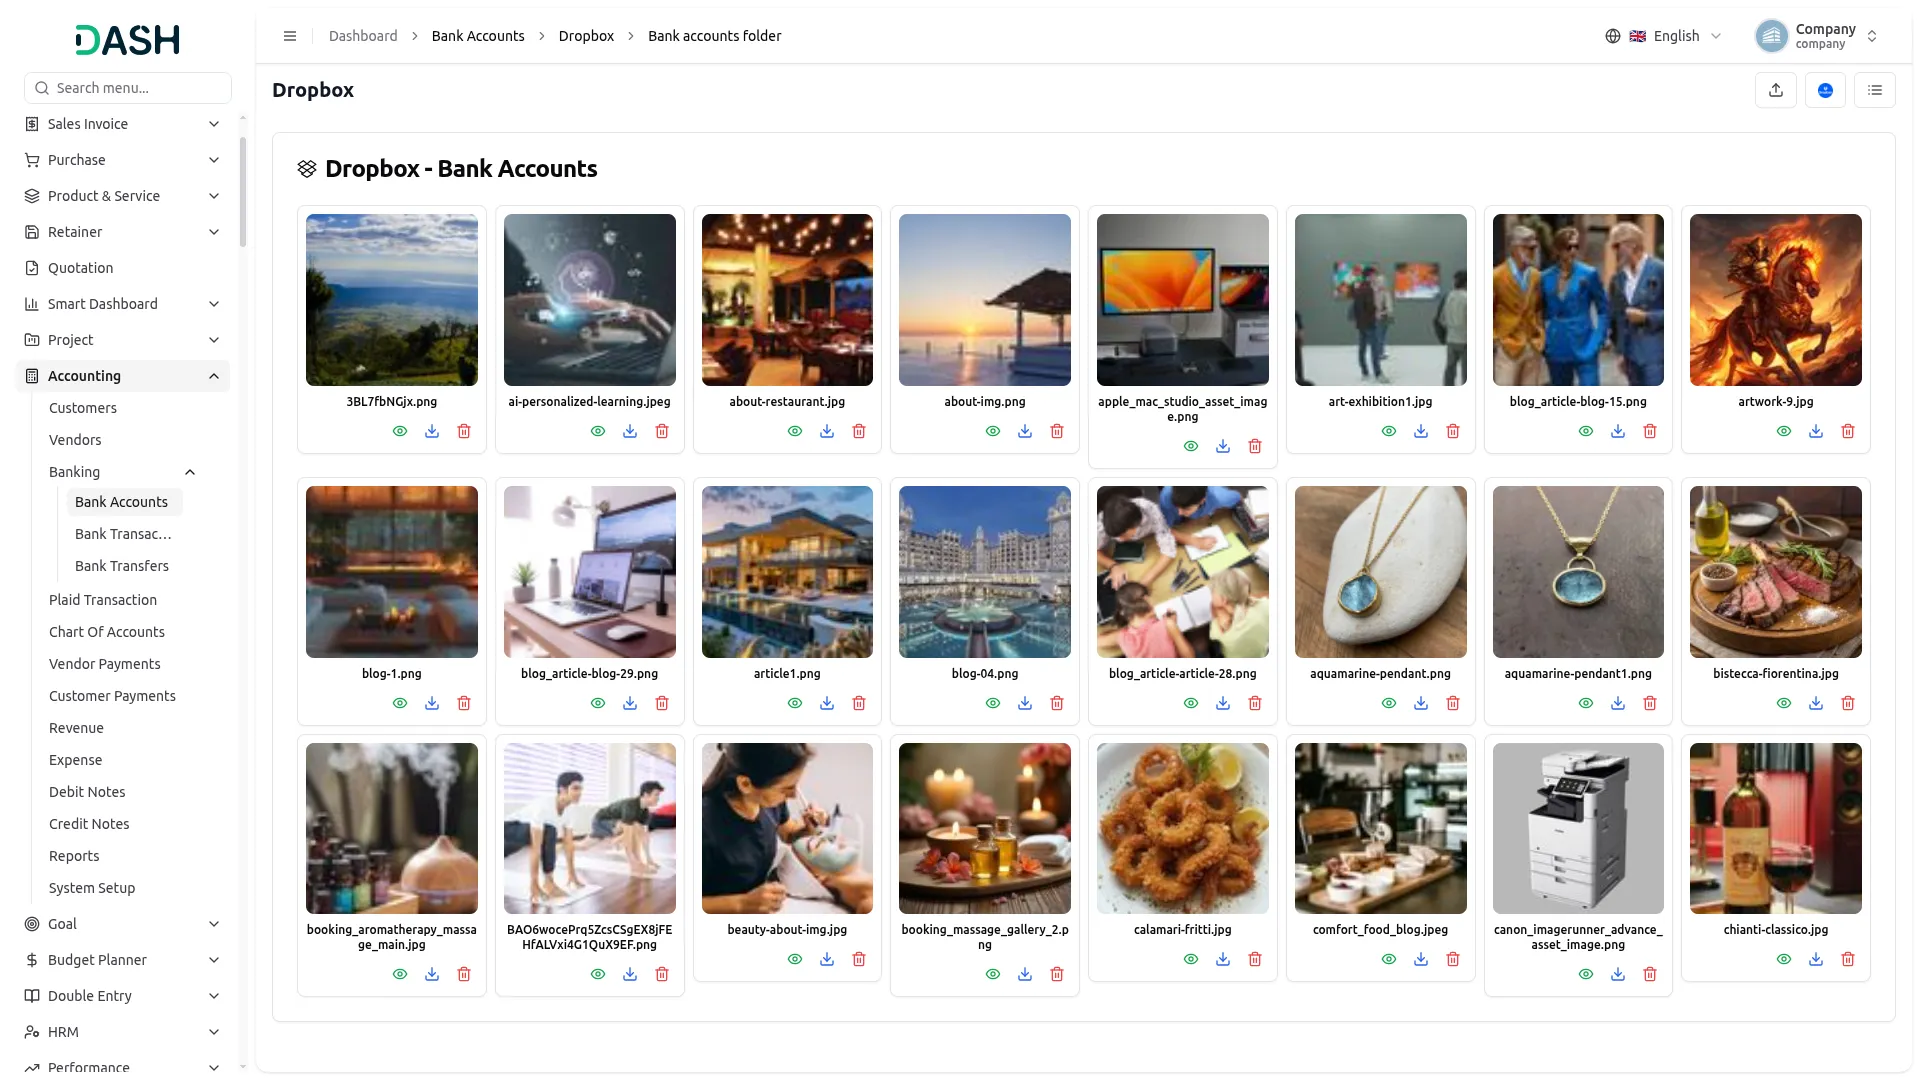Delete calamari-fritti.jpg
Image resolution: width=1920 pixels, height=1080 pixels.
1255,959
